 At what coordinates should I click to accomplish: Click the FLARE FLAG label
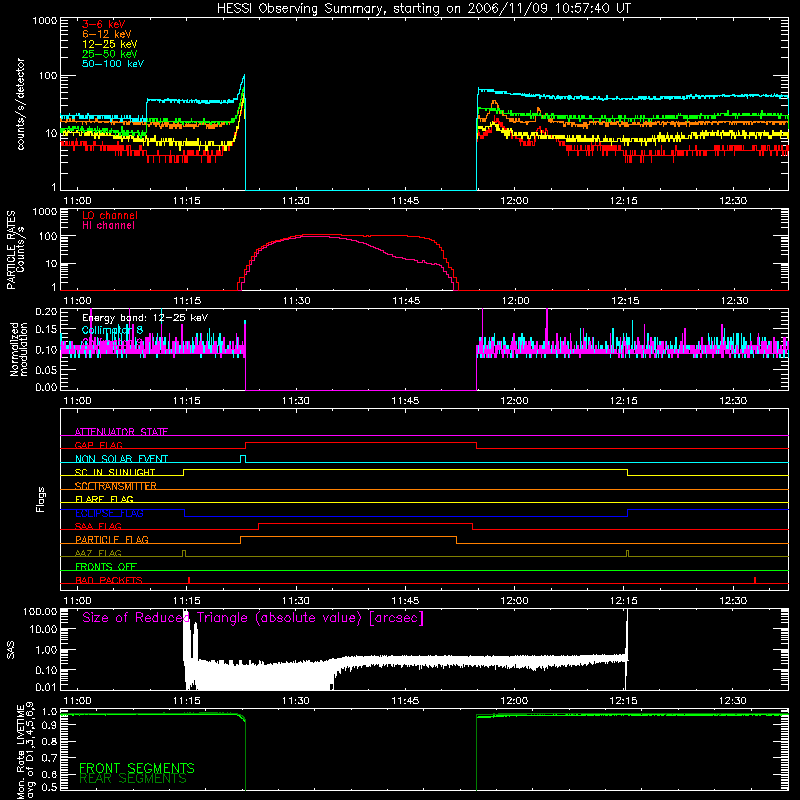104,499
